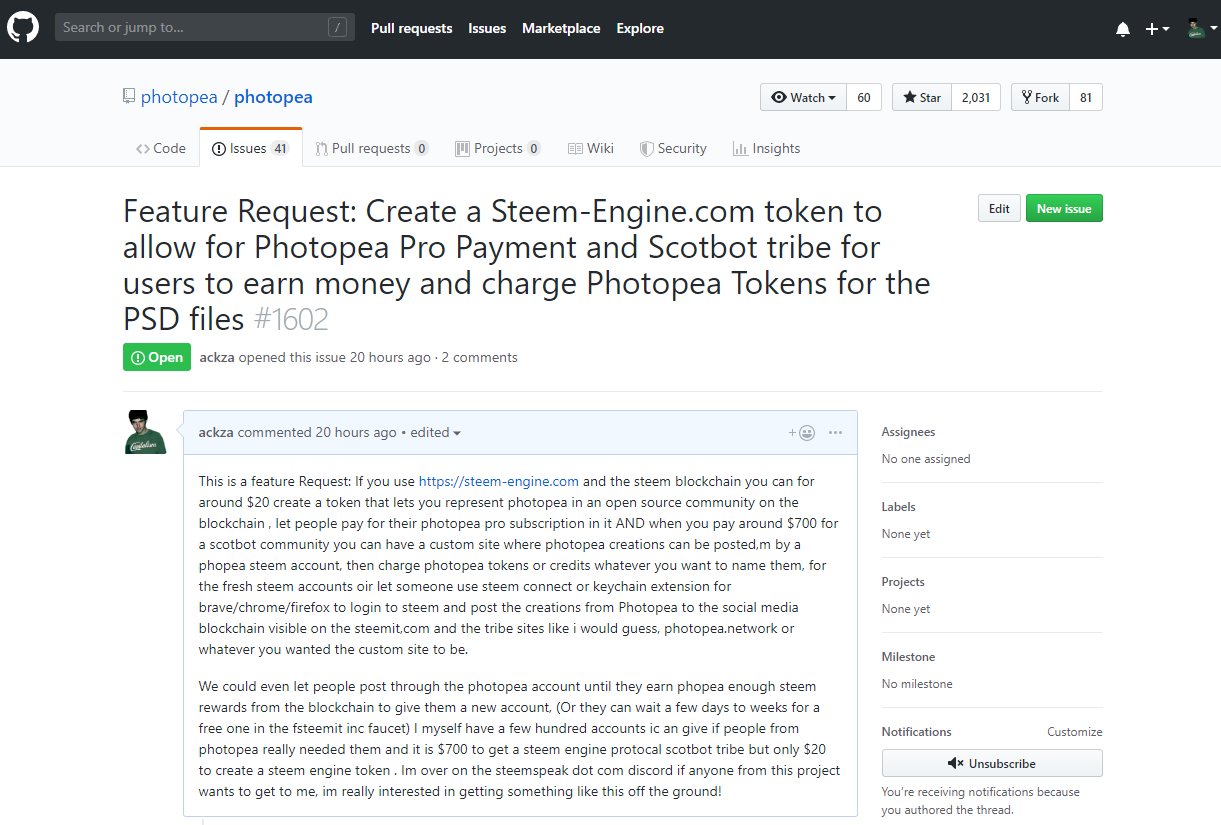
Task: Open the photopea repository name link
Action: (x=273, y=97)
